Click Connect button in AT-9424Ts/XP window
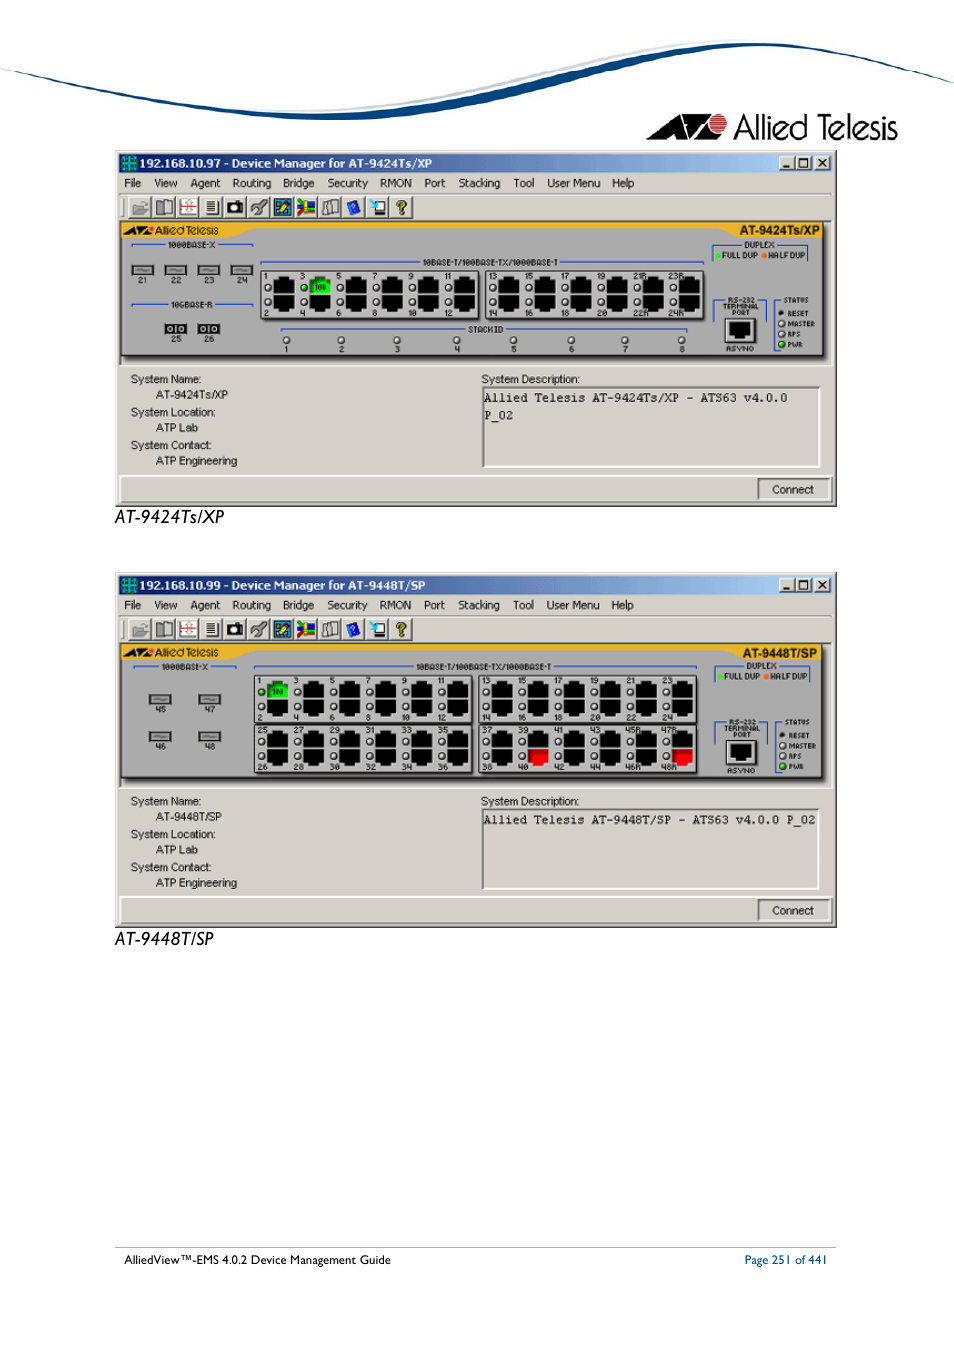This screenshot has width=954, height=1351. coord(793,490)
